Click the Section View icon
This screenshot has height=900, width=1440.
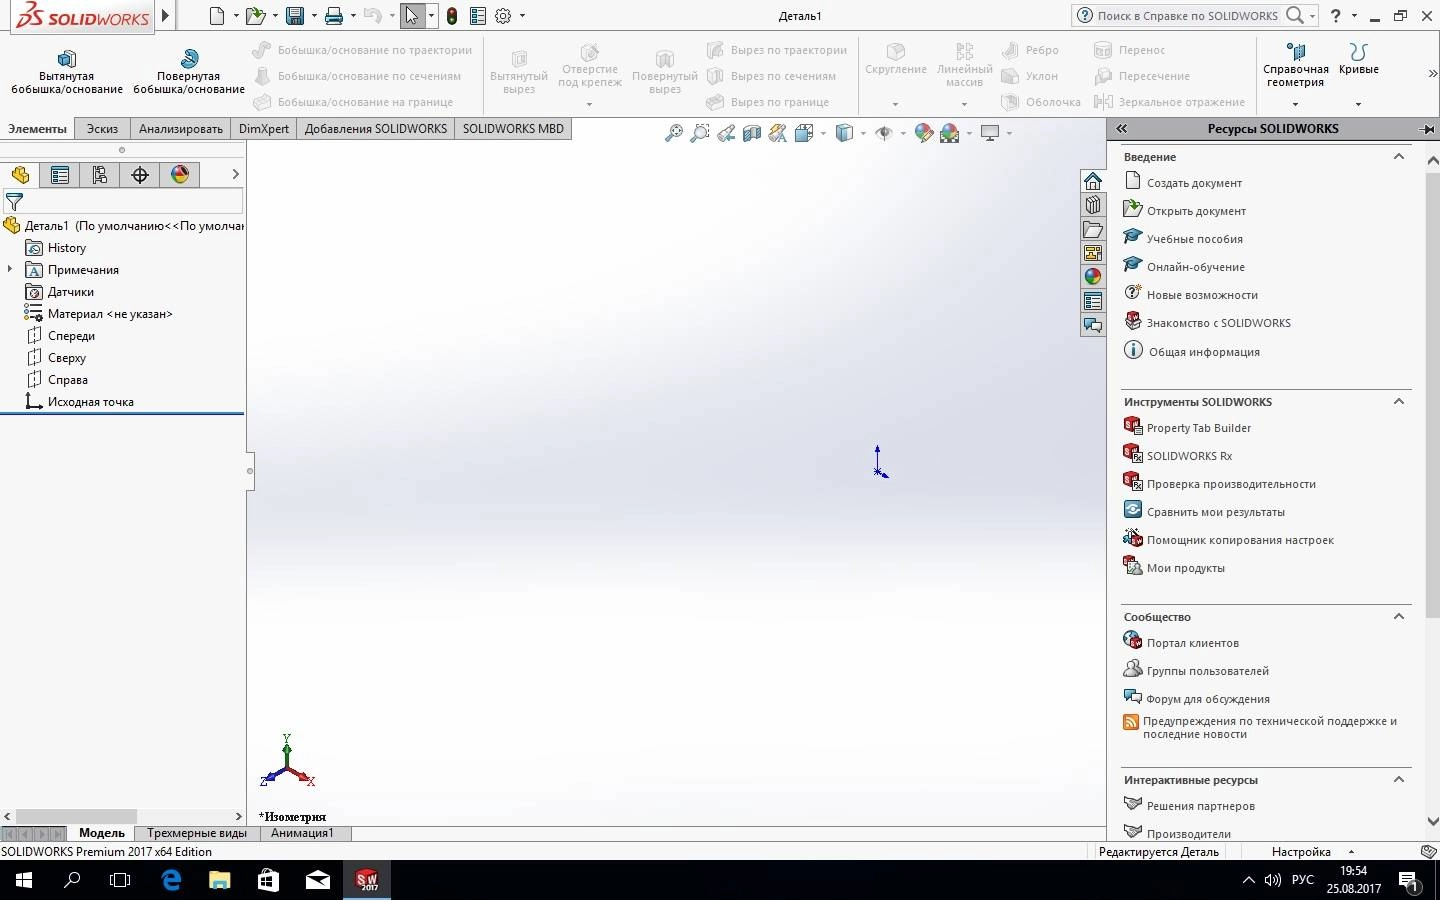pyautogui.click(x=752, y=133)
